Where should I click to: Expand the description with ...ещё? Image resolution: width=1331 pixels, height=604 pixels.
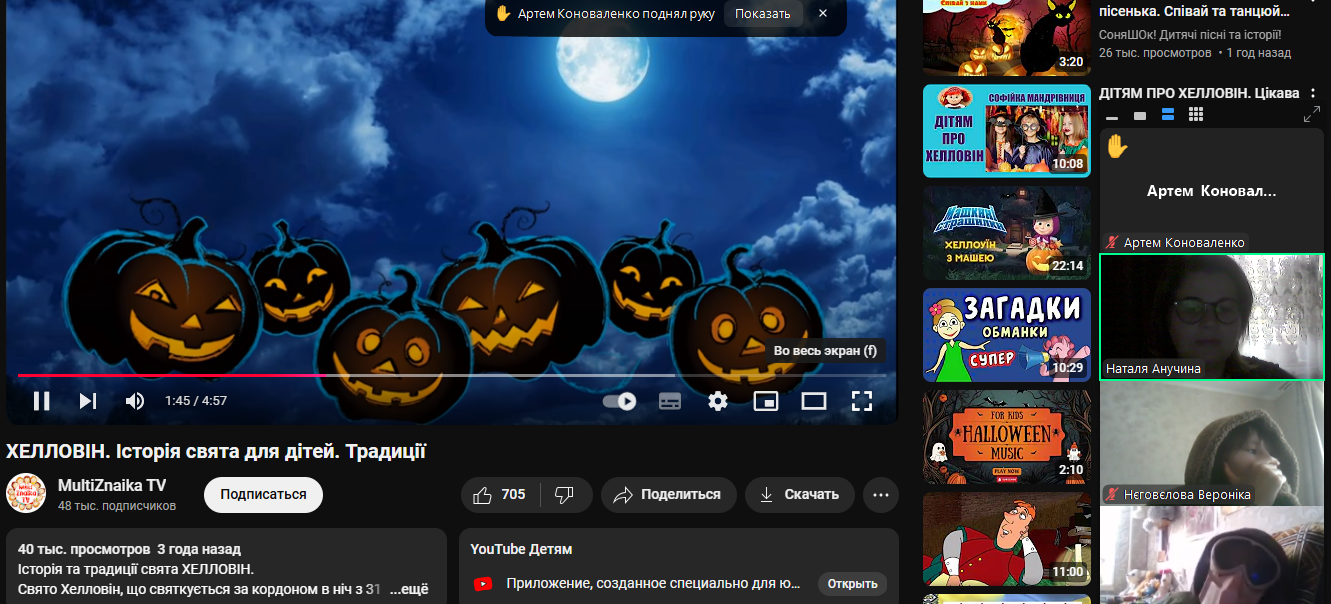click(x=408, y=589)
